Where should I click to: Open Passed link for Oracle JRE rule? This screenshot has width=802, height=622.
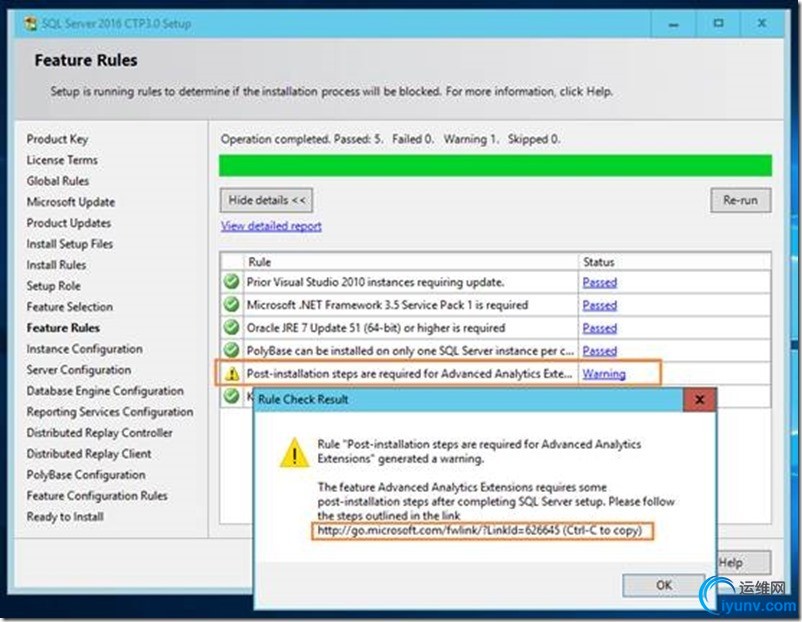599,328
